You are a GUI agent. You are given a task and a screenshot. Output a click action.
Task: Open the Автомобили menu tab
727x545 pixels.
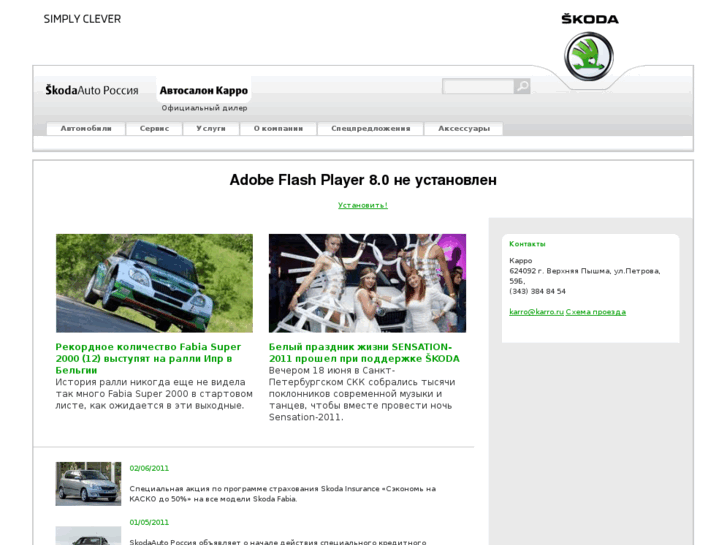point(86,128)
